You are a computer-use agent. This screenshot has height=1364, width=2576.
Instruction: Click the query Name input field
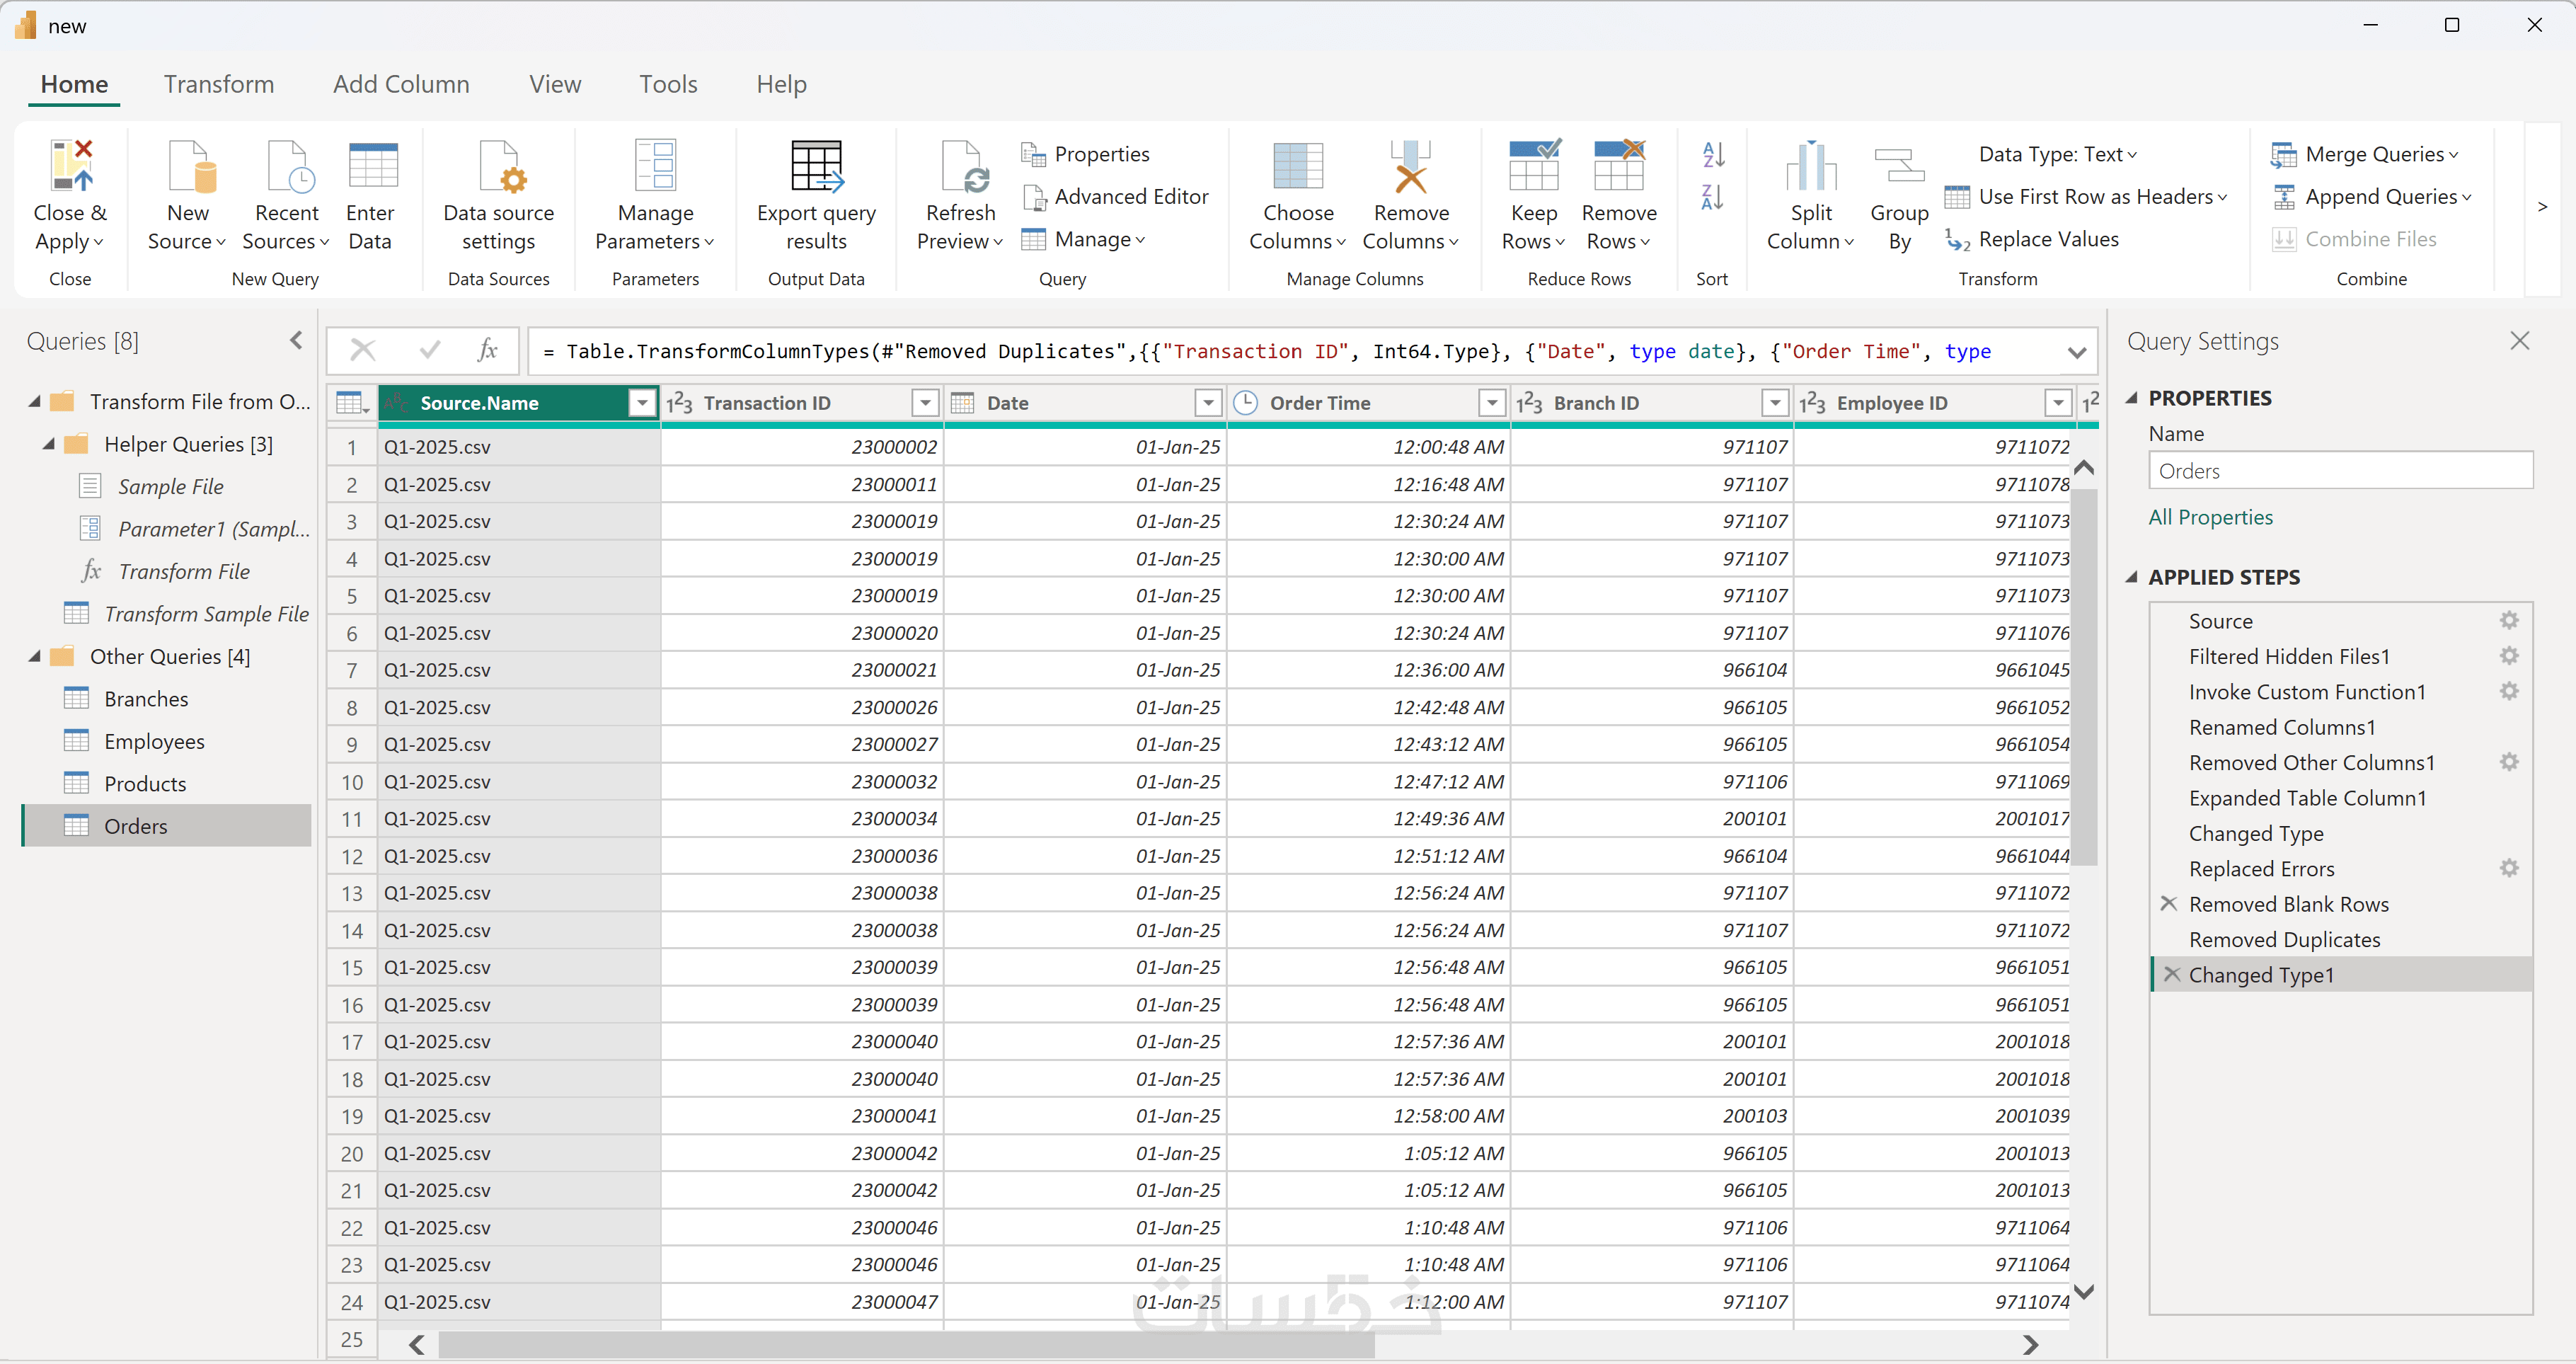(x=2339, y=471)
